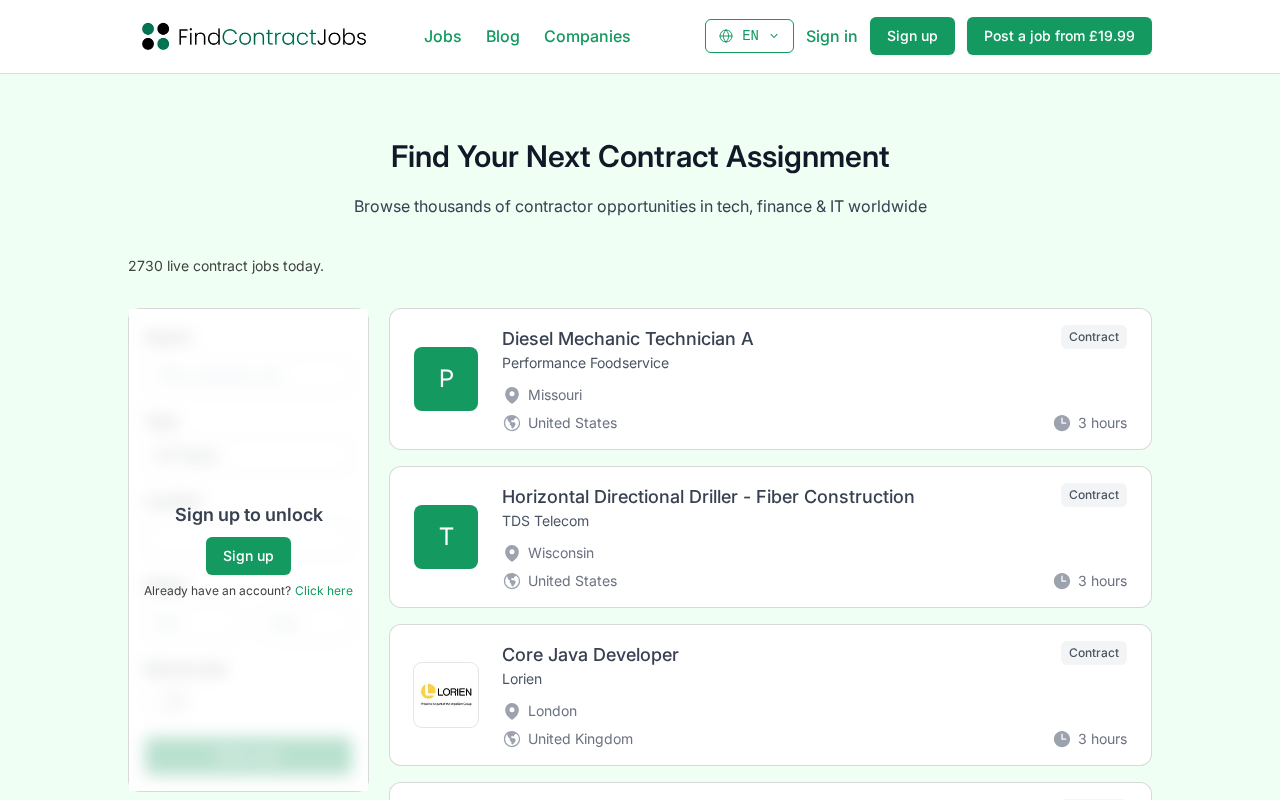Viewport: 1280px width, 800px height.
Task: Click United States in the TDS Telecom card
Action: [x=572, y=581]
